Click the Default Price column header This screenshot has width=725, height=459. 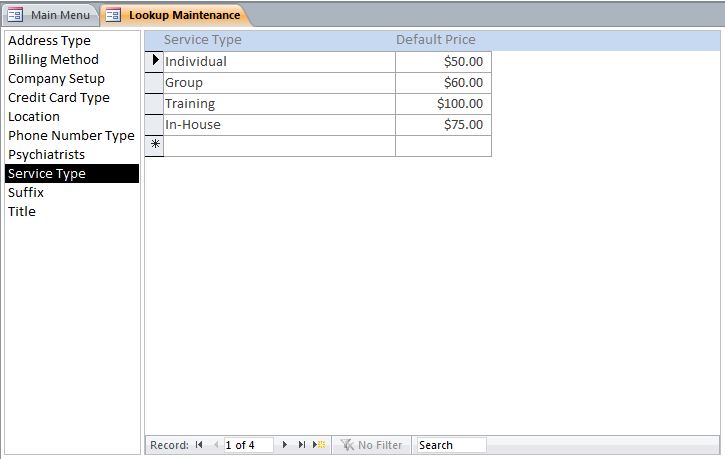tap(436, 40)
